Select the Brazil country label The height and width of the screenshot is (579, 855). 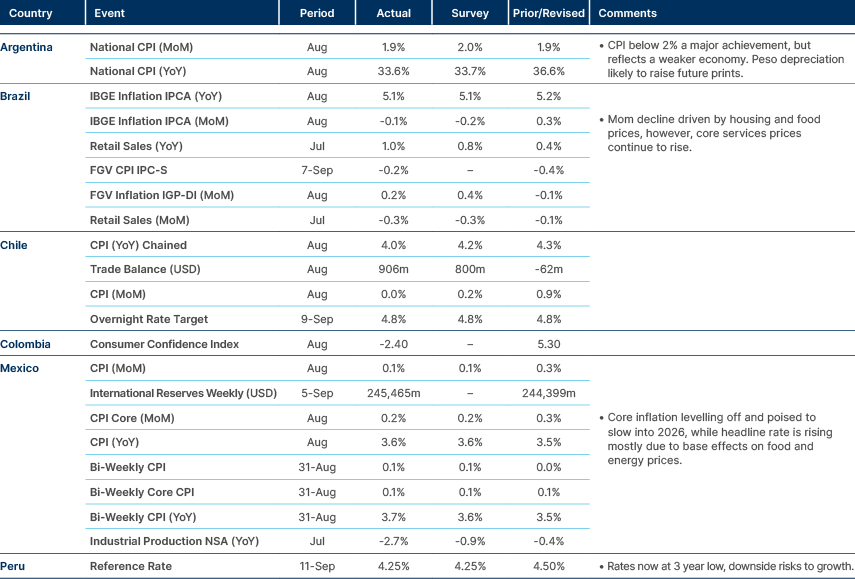(18, 96)
